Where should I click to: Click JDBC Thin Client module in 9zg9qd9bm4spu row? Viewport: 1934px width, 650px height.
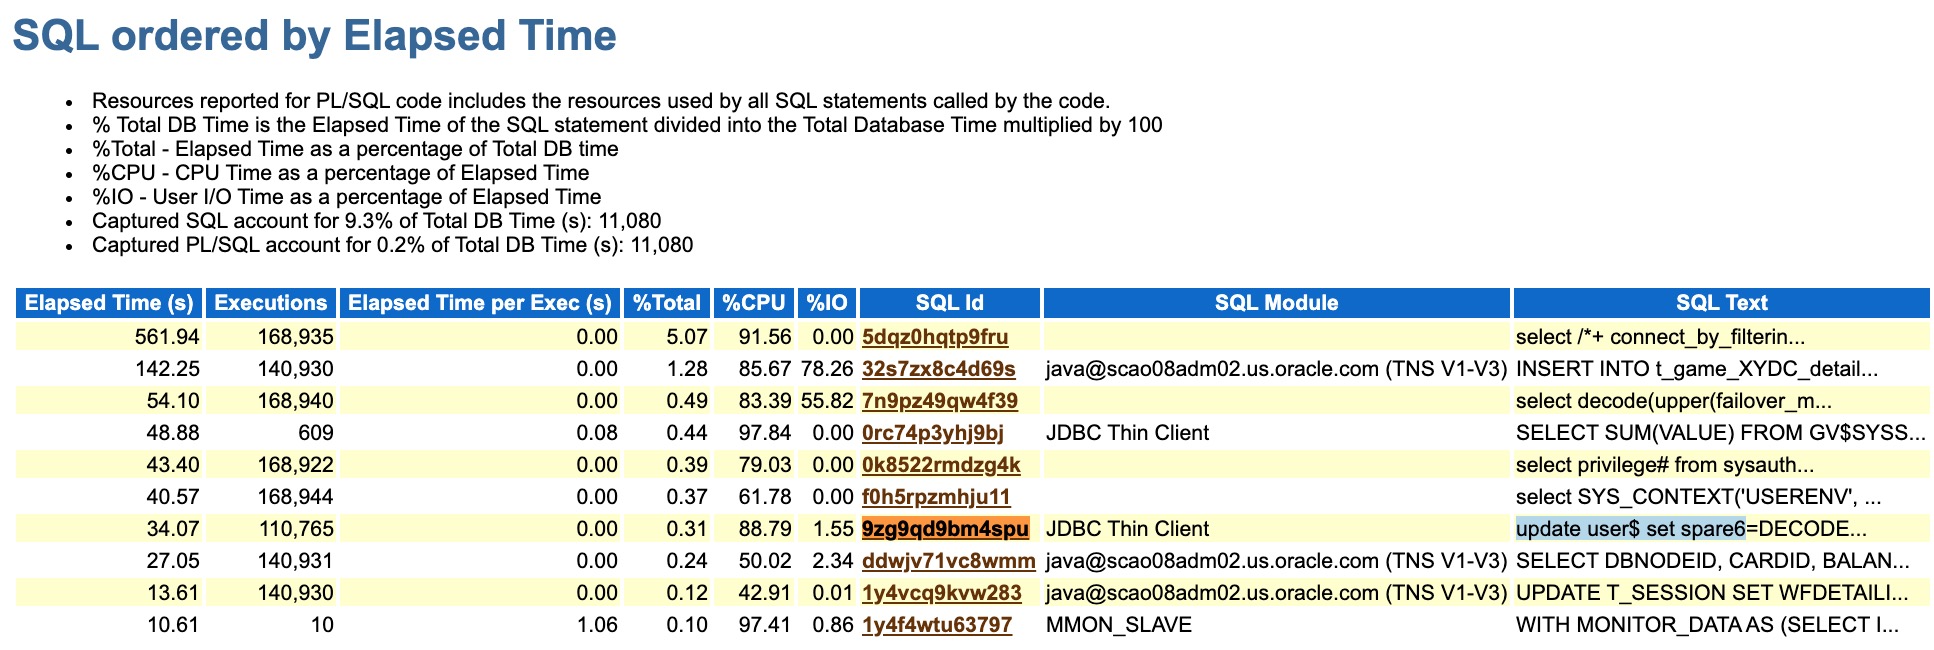[1127, 529]
